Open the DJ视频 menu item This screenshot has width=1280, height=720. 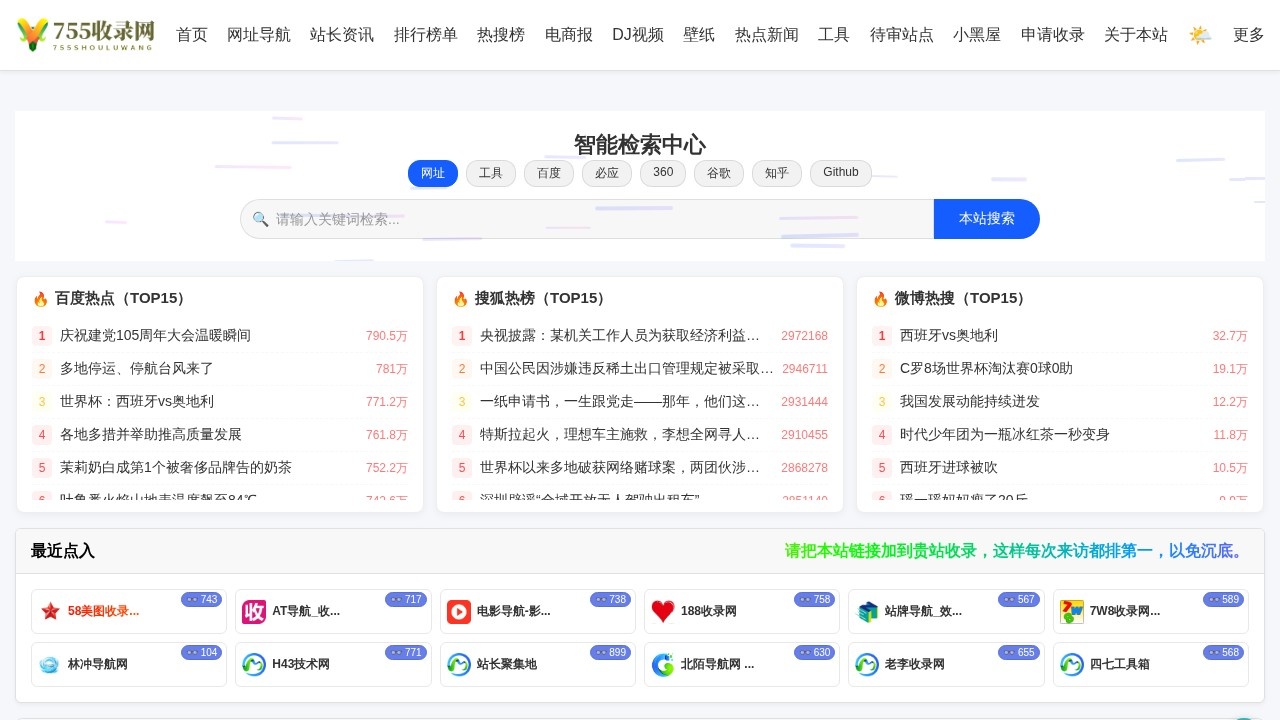(x=638, y=35)
